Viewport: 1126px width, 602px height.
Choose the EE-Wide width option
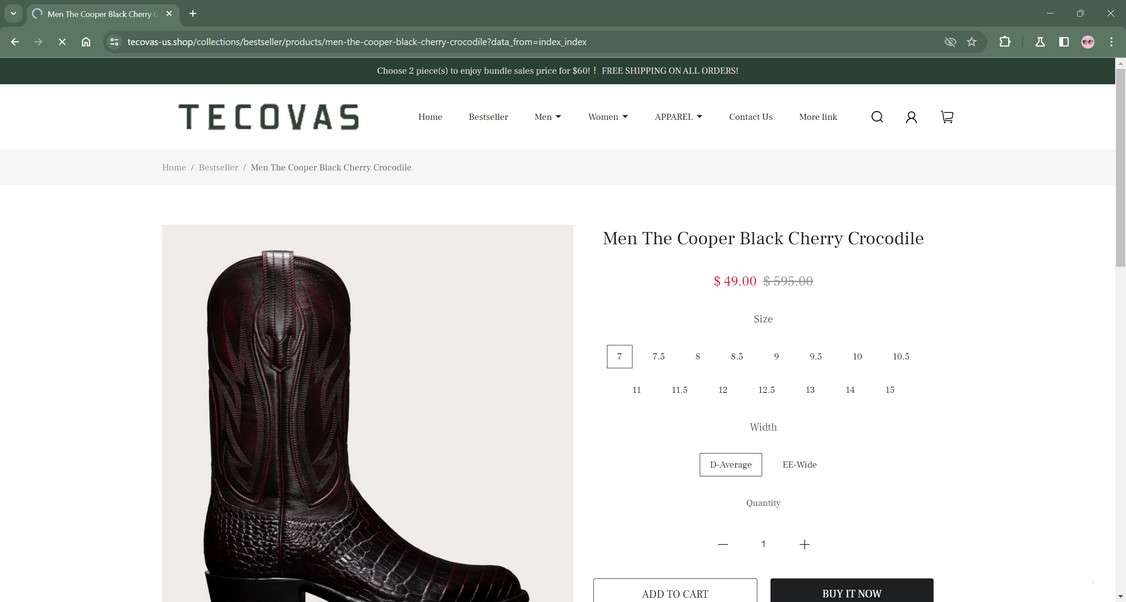point(799,465)
